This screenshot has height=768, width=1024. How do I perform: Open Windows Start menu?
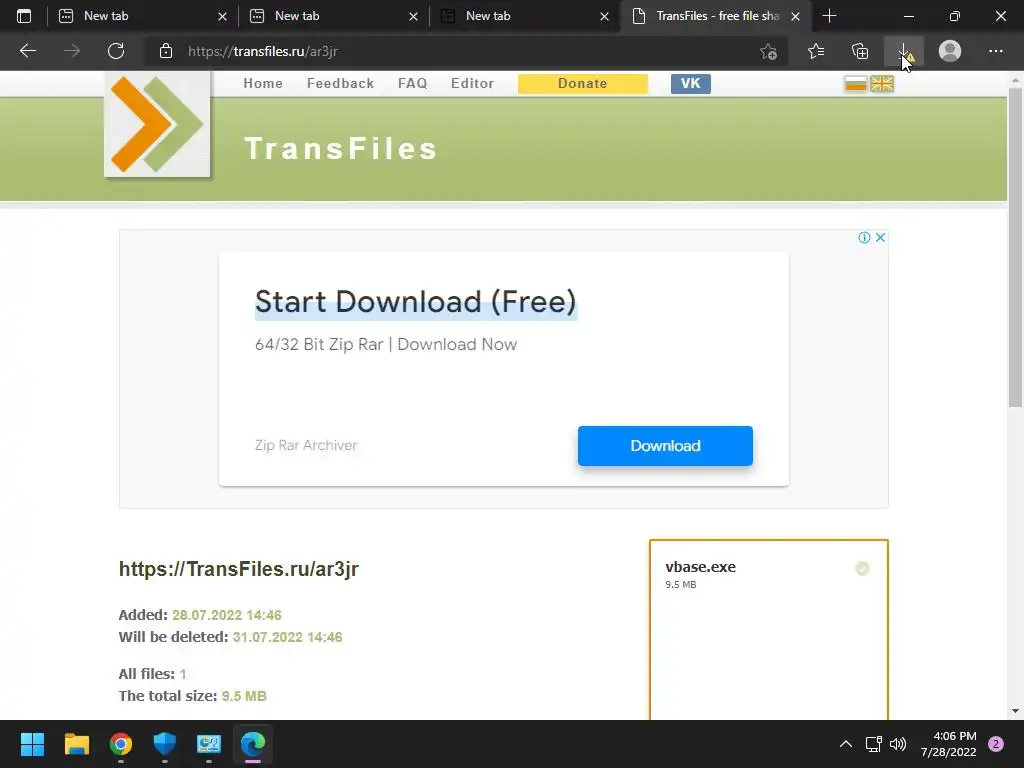32,744
